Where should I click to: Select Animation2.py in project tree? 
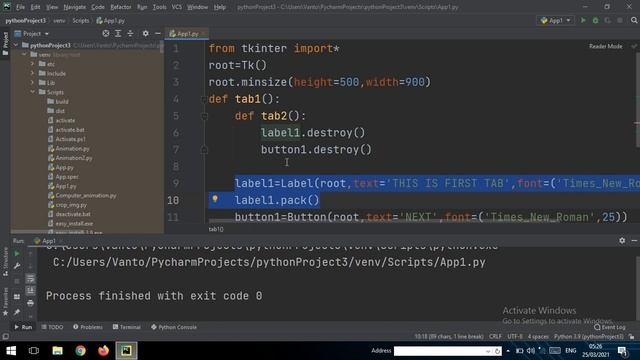pyautogui.click(x=74, y=158)
